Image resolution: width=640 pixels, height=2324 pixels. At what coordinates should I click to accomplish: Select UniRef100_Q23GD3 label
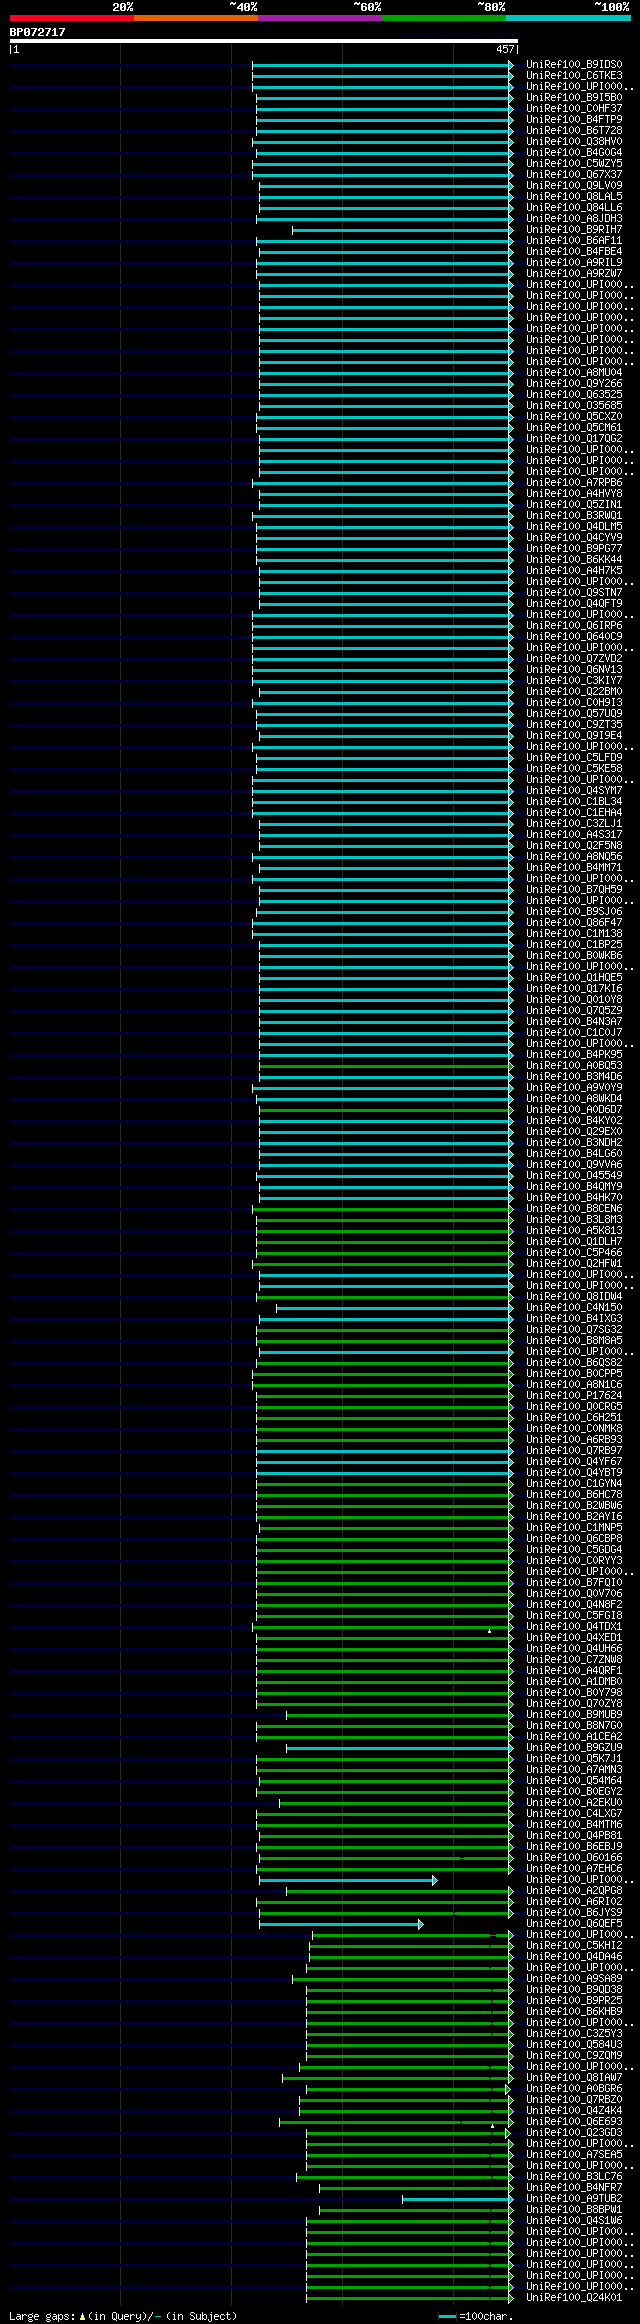click(x=574, y=2133)
